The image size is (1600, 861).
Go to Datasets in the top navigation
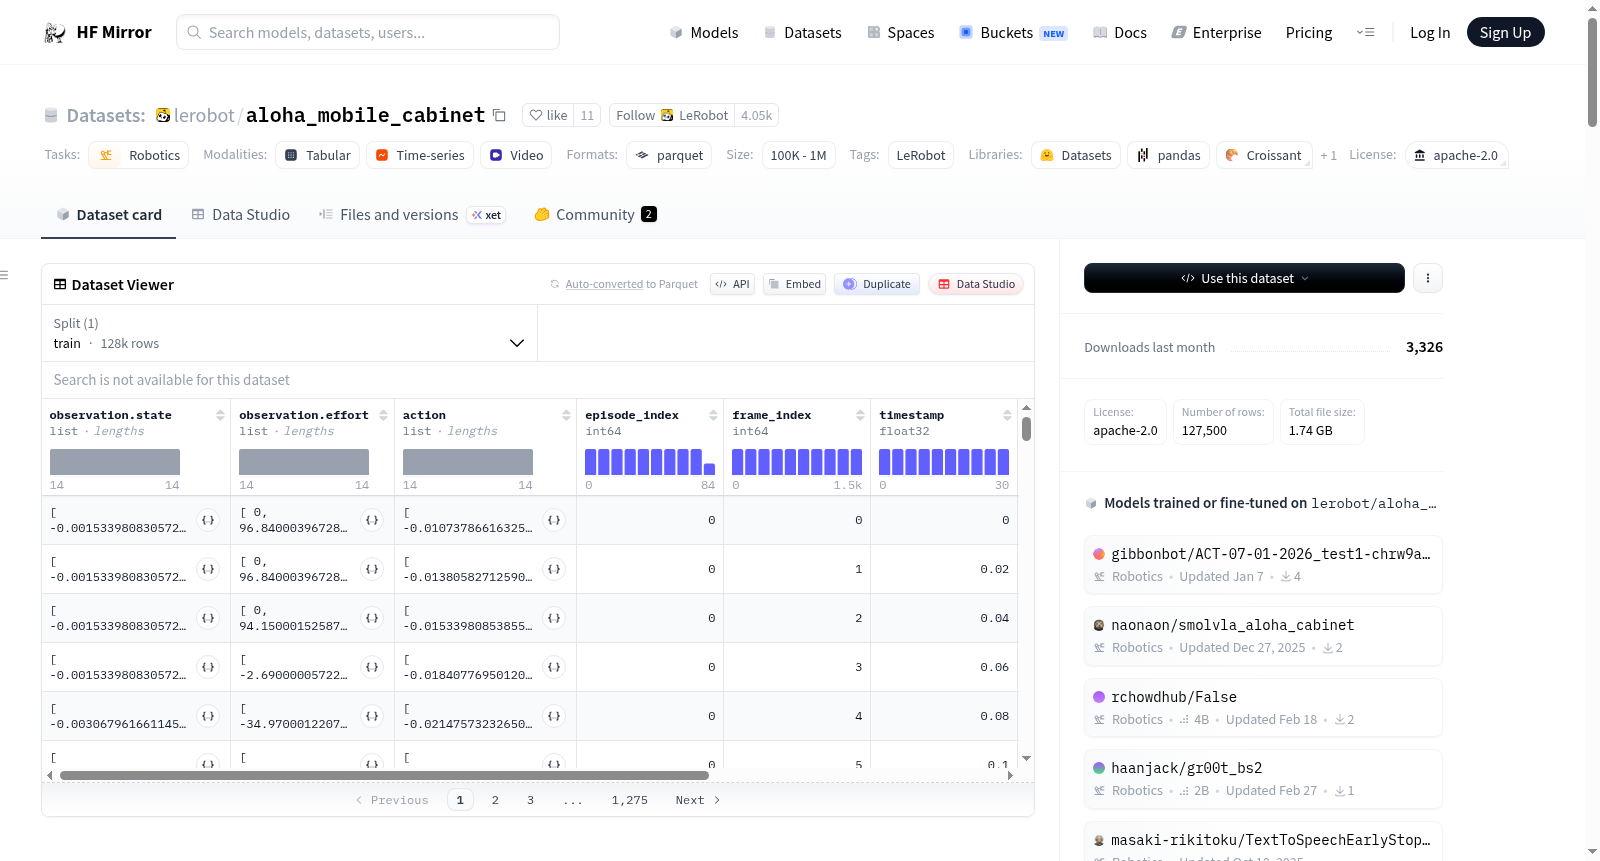[x=803, y=33]
